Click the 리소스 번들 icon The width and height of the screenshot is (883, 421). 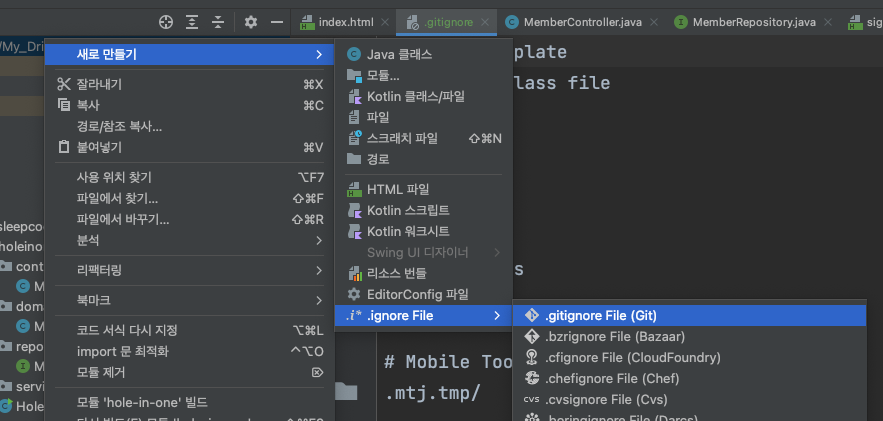pyautogui.click(x=354, y=274)
